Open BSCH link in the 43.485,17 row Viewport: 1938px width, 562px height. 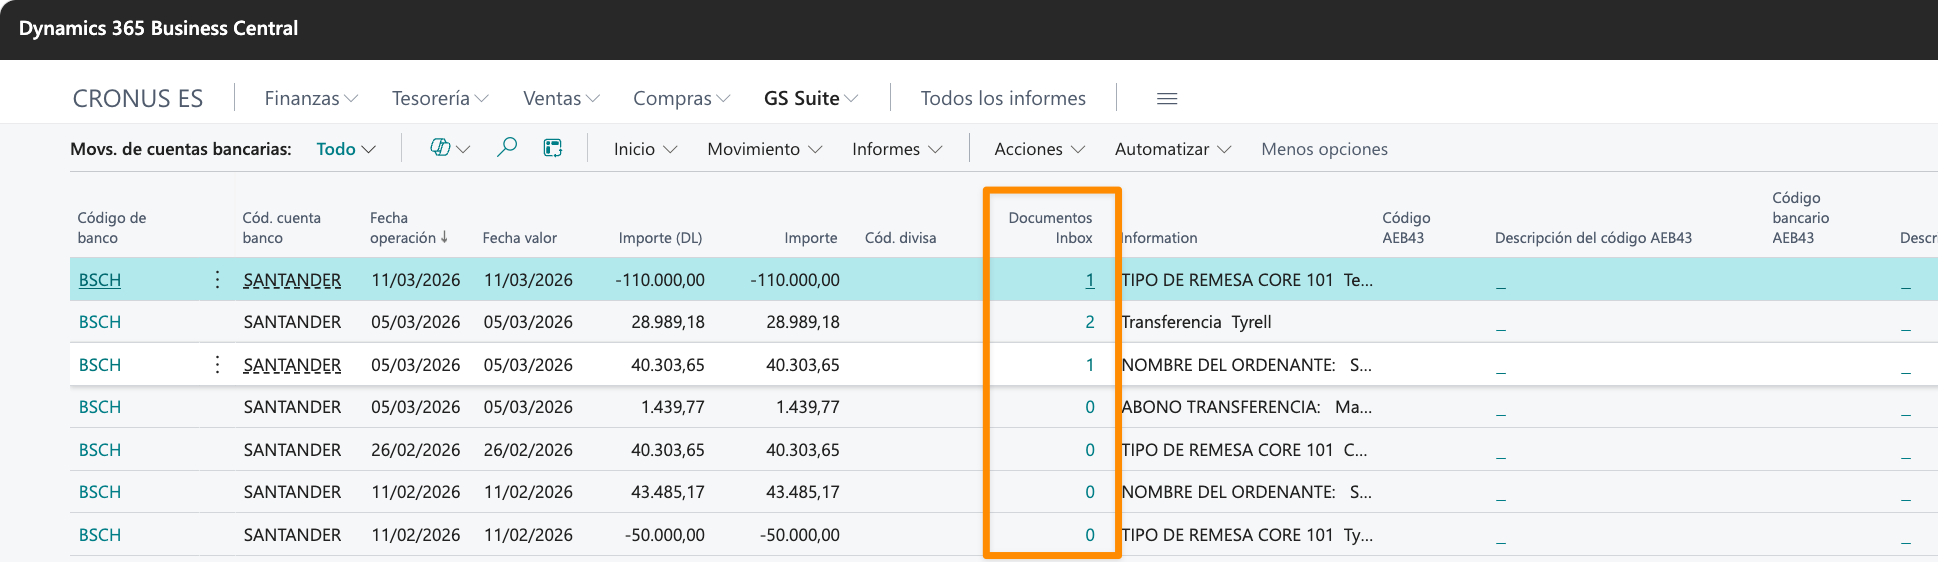pyautogui.click(x=100, y=492)
